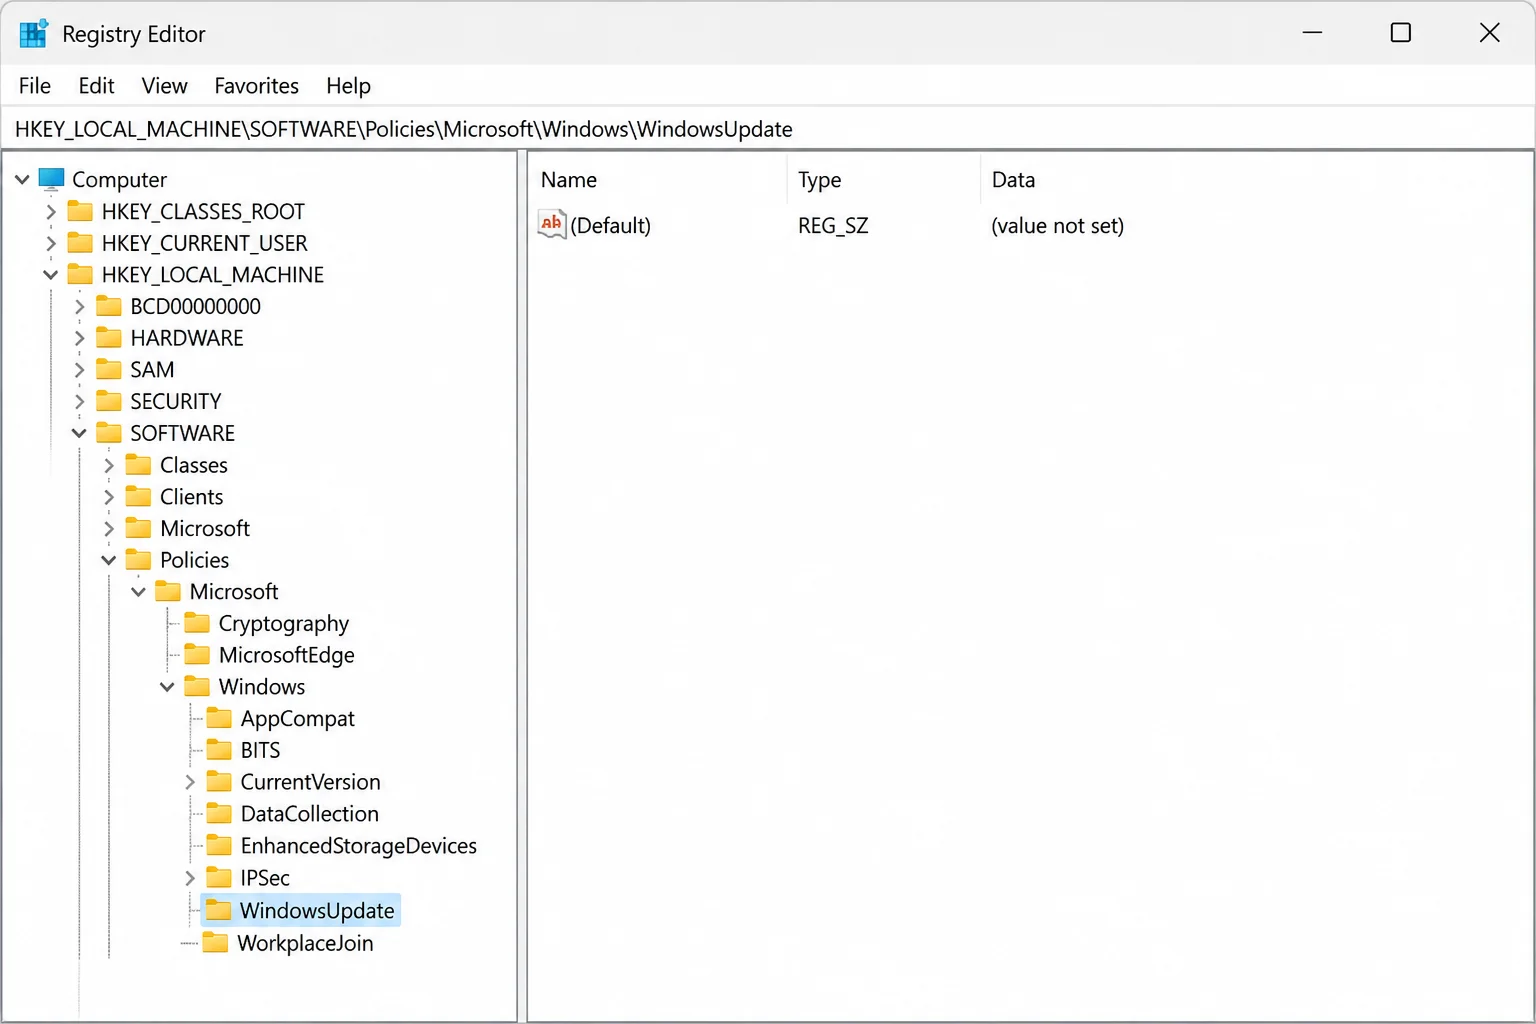This screenshot has height=1024, width=1536.
Task: Open the File menu
Action: [35, 86]
